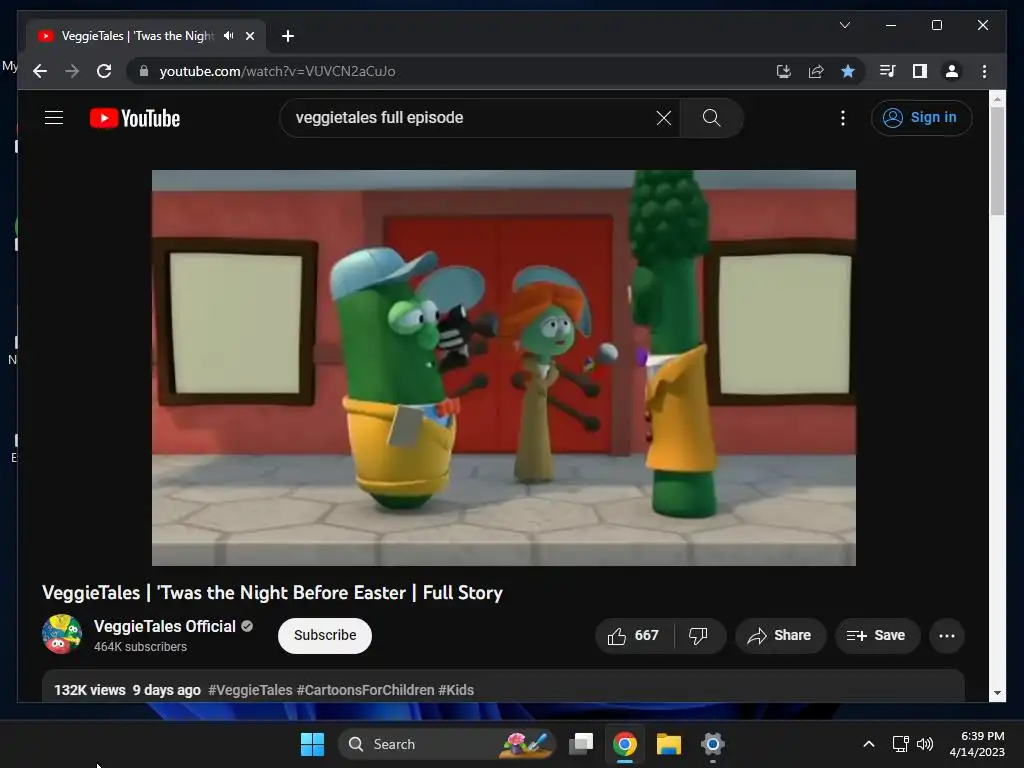Go to YouTube home via logo
1024x768 pixels.
click(135, 118)
